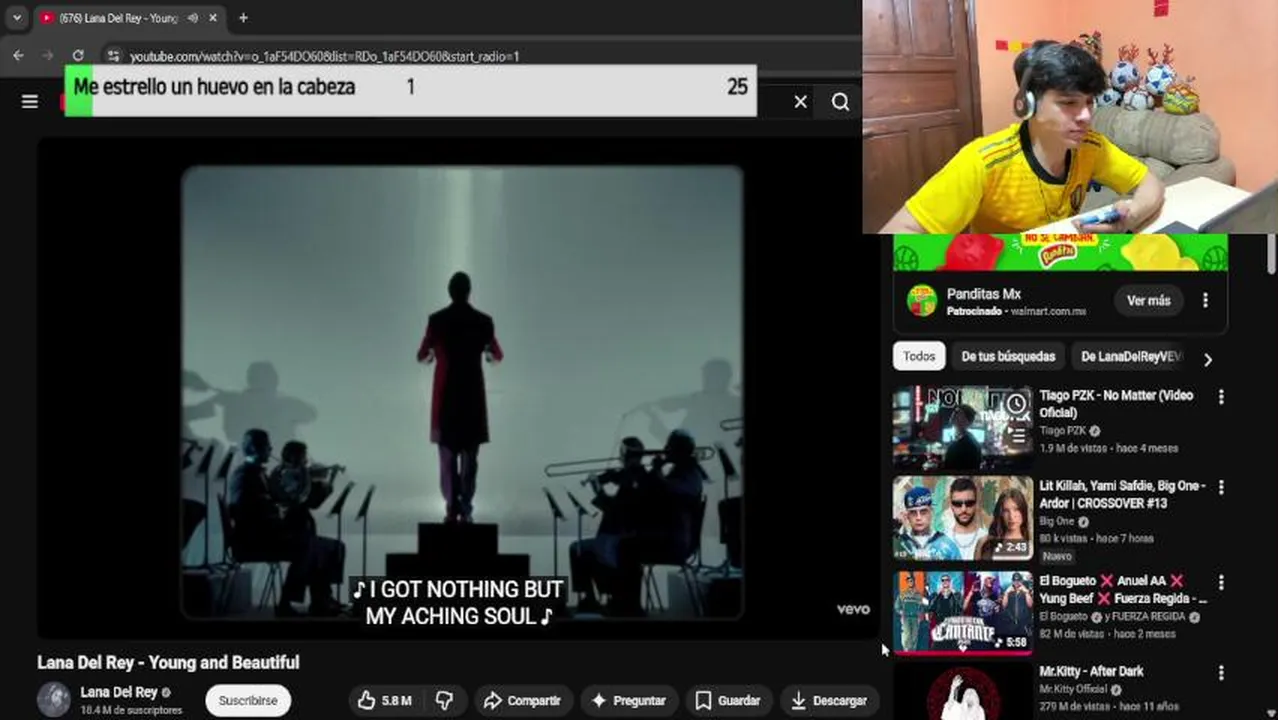Dislike the video with the thumbs down icon

pos(445,701)
